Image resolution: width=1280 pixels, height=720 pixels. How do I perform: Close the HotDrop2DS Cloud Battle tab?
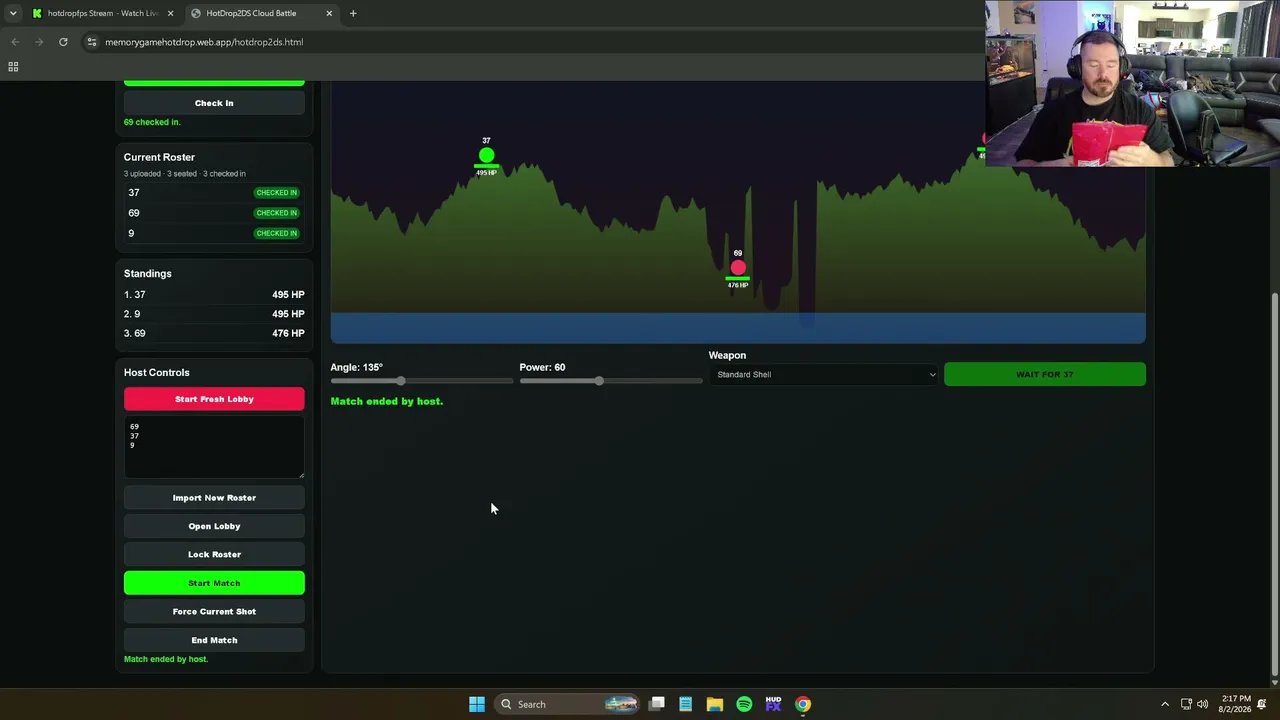point(329,13)
